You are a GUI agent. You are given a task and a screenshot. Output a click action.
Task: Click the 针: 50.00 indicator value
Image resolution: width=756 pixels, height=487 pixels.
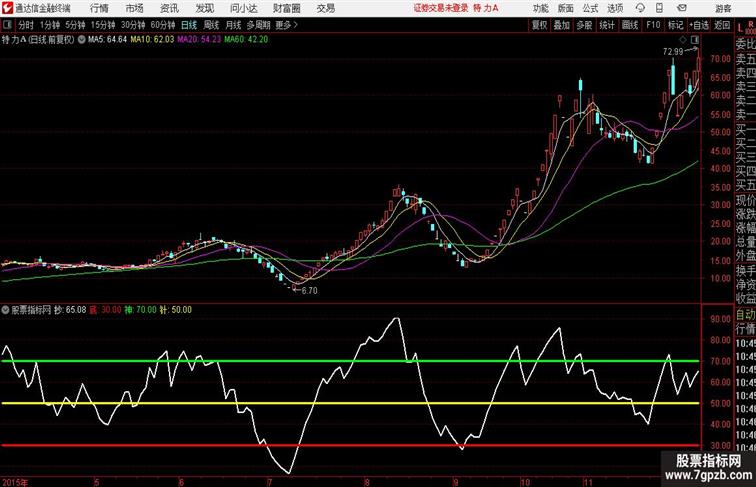176,310
